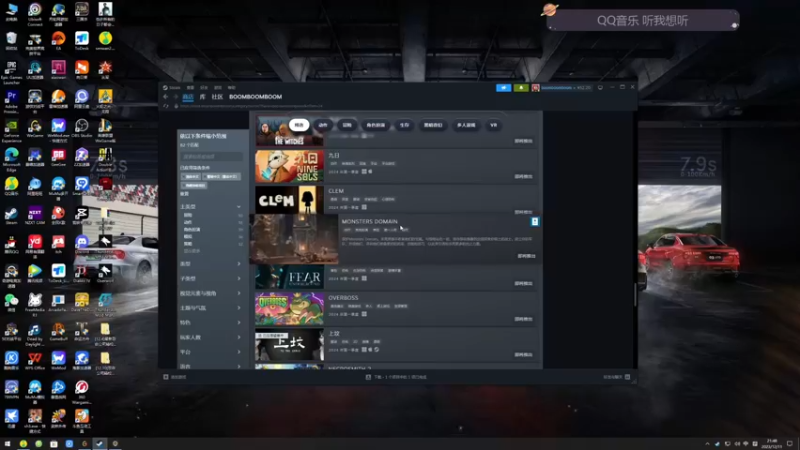Open the Microsoft Edge desktop icon
The height and width of the screenshot is (450, 800).
pos(11,159)
